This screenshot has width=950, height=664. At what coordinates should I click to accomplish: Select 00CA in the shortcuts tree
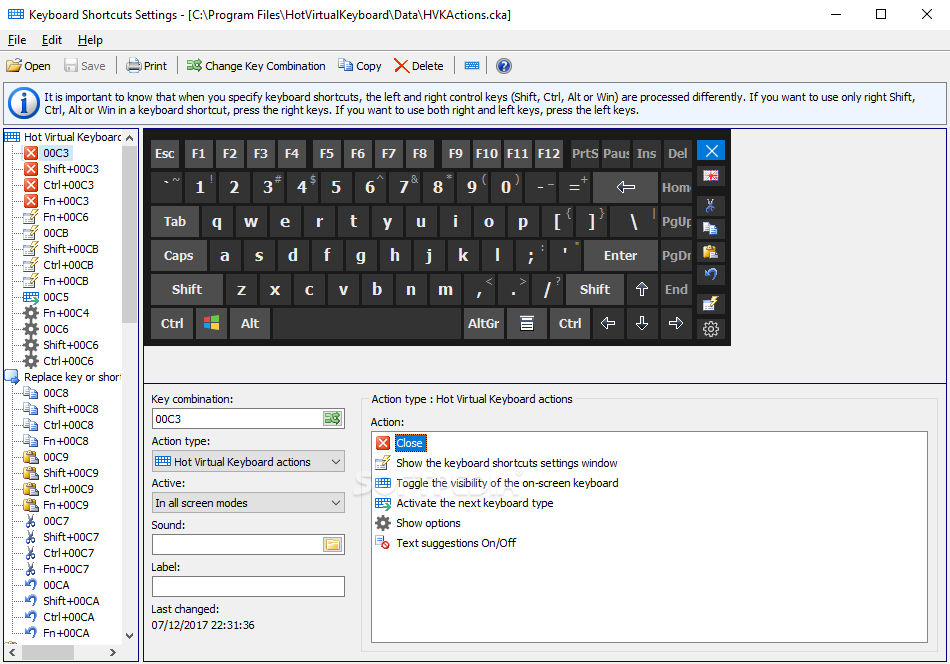coord(56,585)
